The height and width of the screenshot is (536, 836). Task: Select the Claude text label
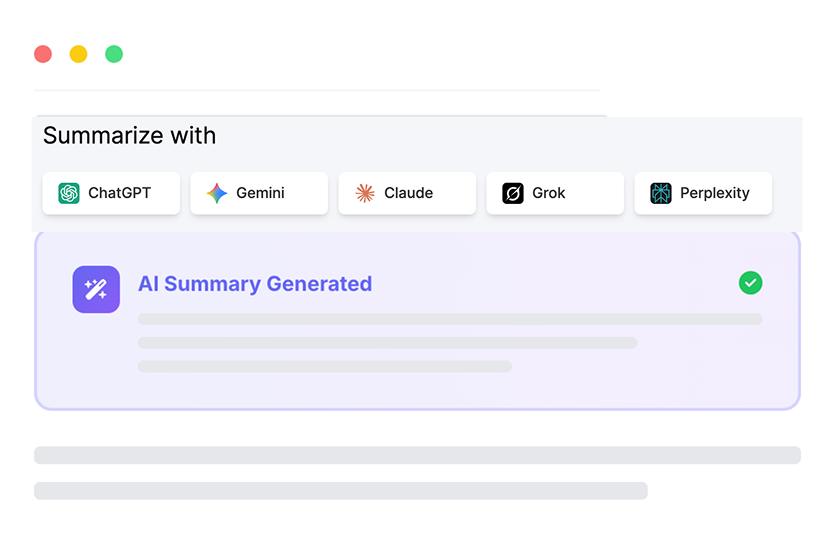408,193
